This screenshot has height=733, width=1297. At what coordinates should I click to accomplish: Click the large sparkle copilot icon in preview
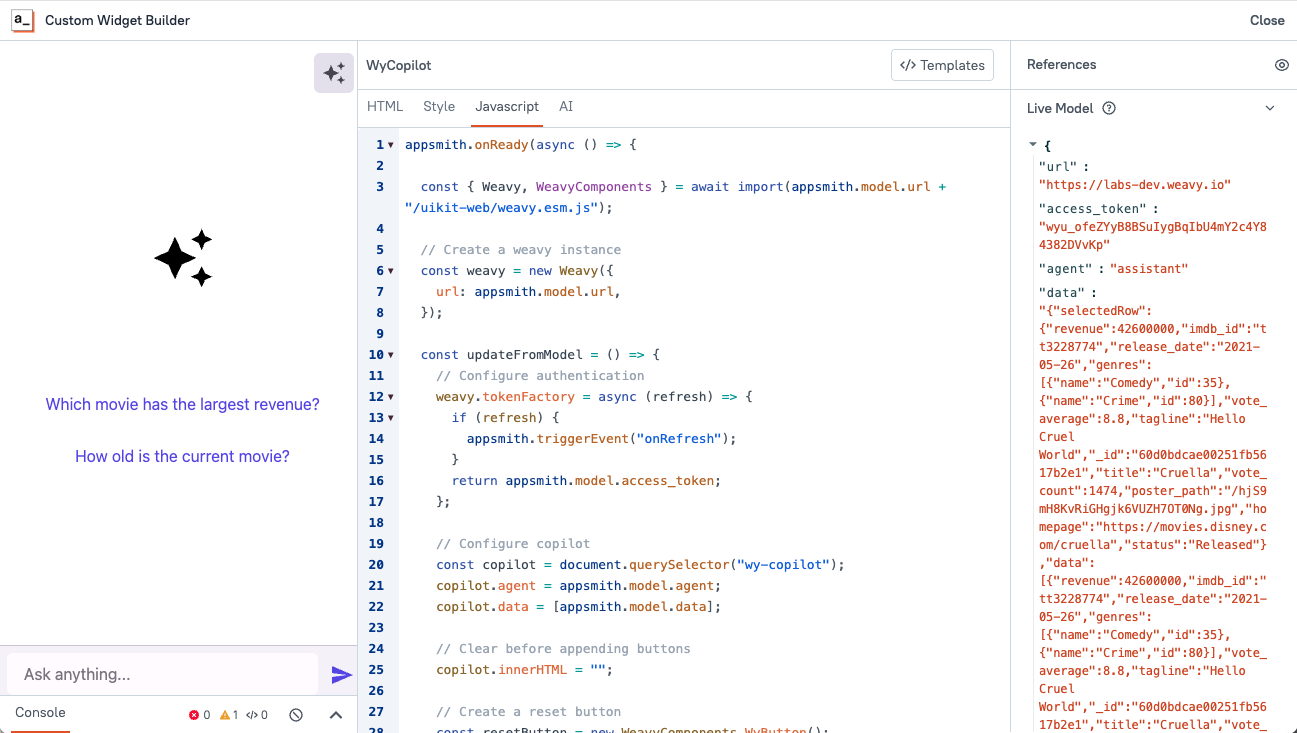click(x=183, y=258)
